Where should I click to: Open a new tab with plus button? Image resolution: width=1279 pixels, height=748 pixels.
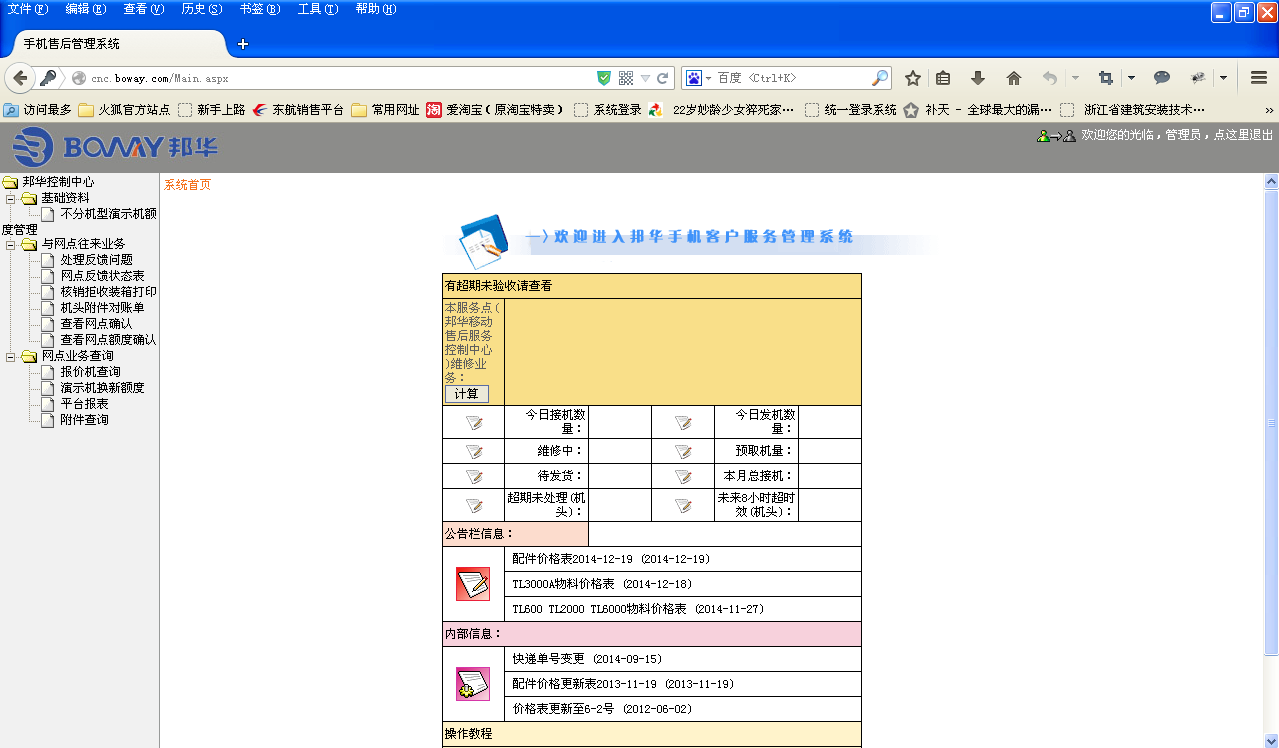(x=242, y=44)
